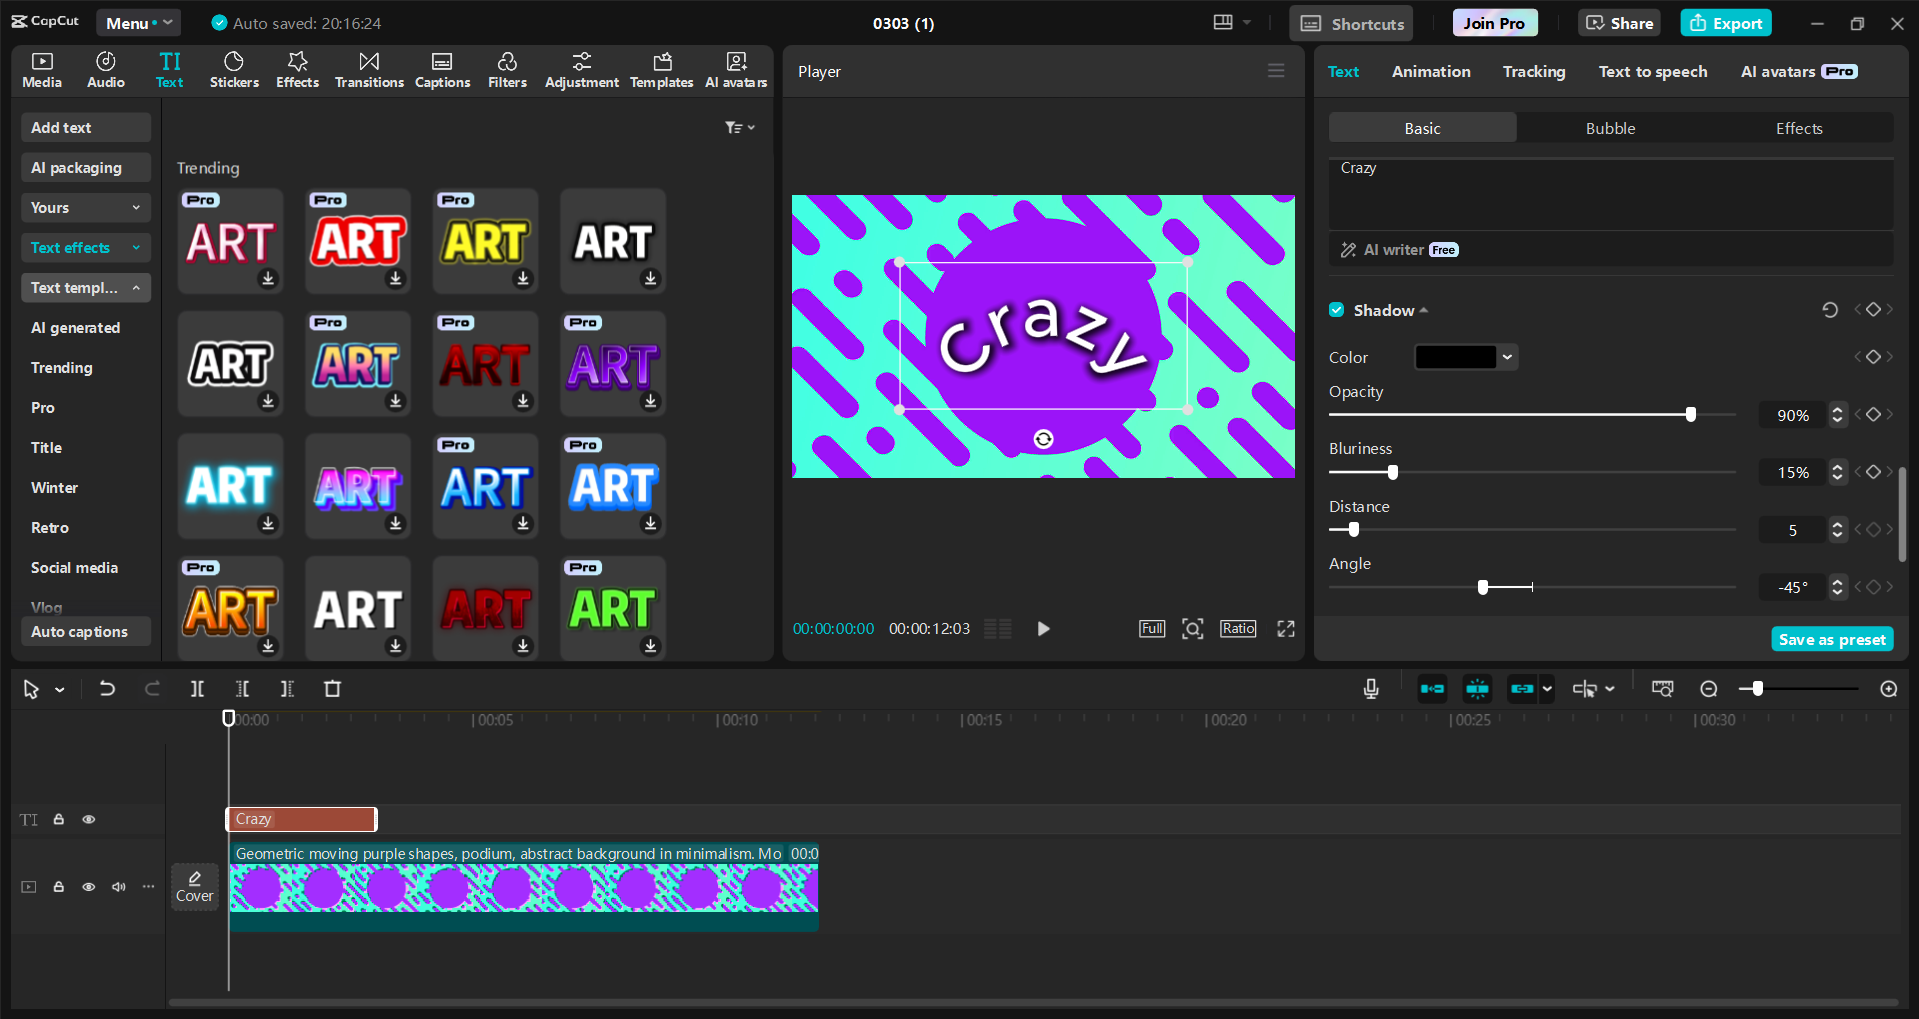
Task: Open the Filters panel
Action: pyautogui.click(x=507, y=70)
